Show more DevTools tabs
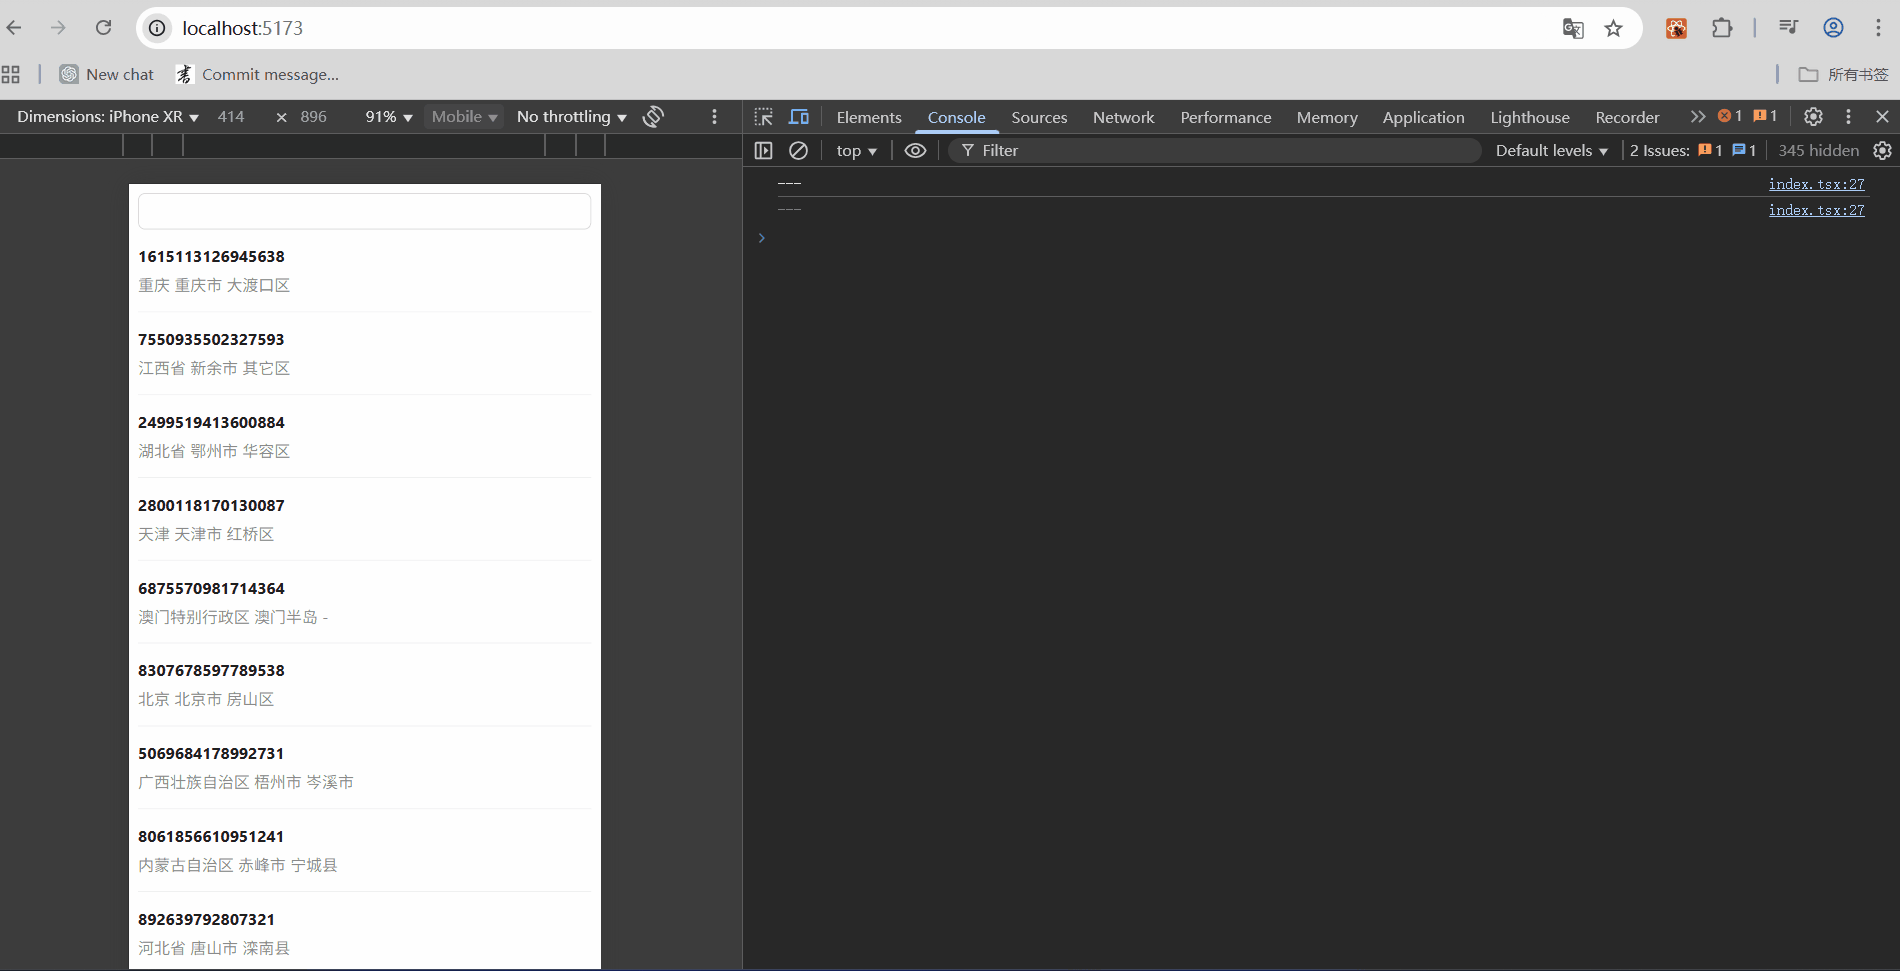 point(1698,117)
